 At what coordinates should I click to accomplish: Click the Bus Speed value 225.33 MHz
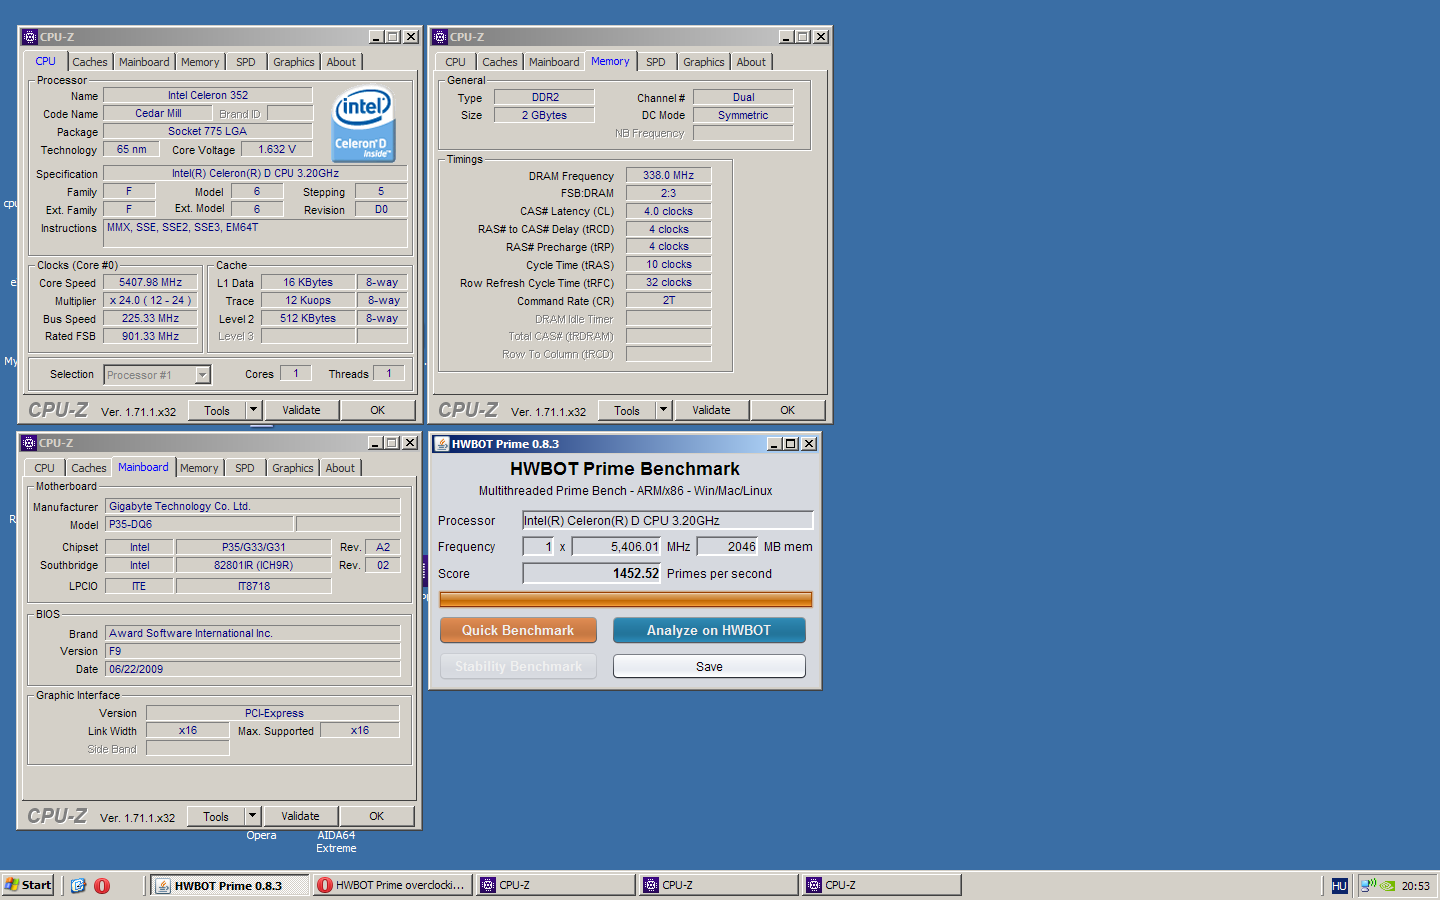tap(150, 318)
